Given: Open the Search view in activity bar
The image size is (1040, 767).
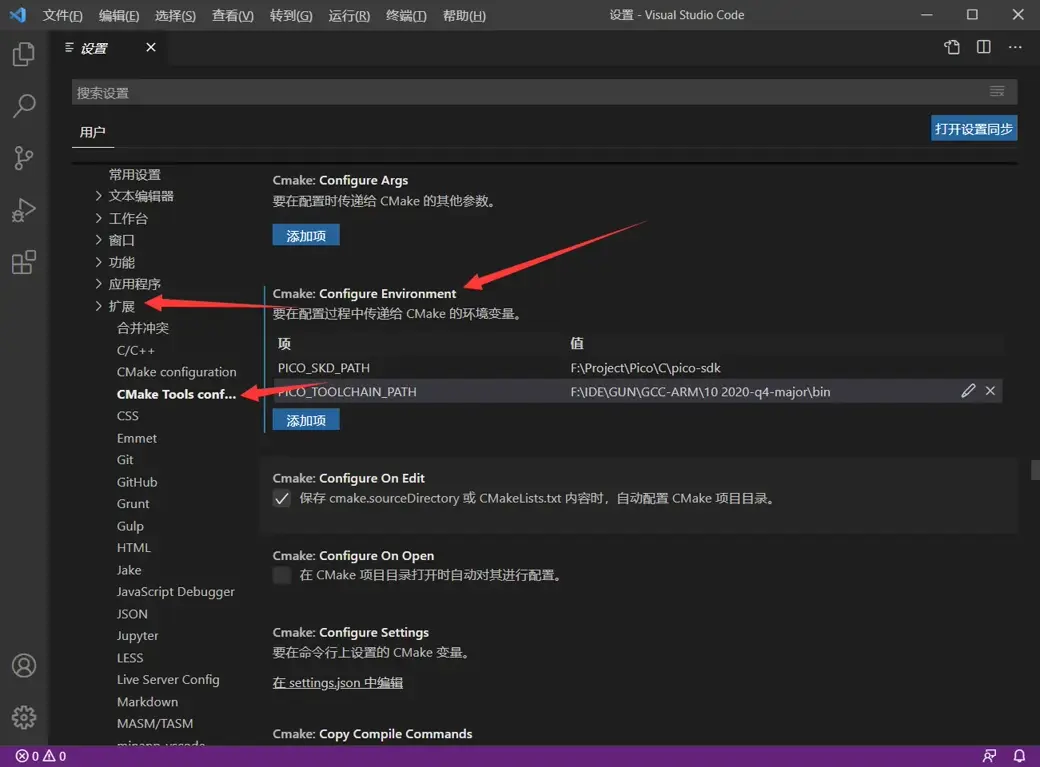Looking at the screenshot, I should pos(24,106).
